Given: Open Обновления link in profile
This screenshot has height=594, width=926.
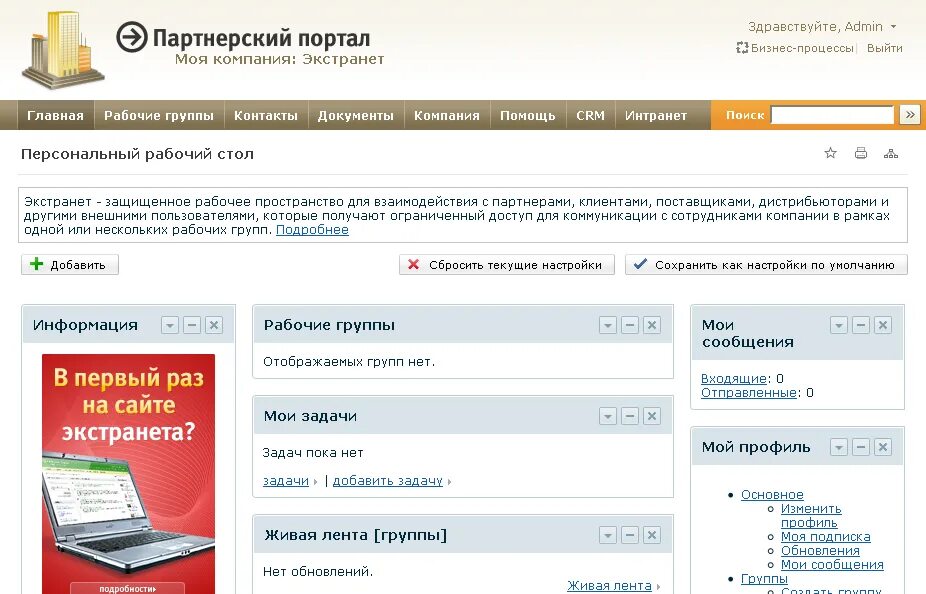Looking at the screenshot, I should coord(820,551).
